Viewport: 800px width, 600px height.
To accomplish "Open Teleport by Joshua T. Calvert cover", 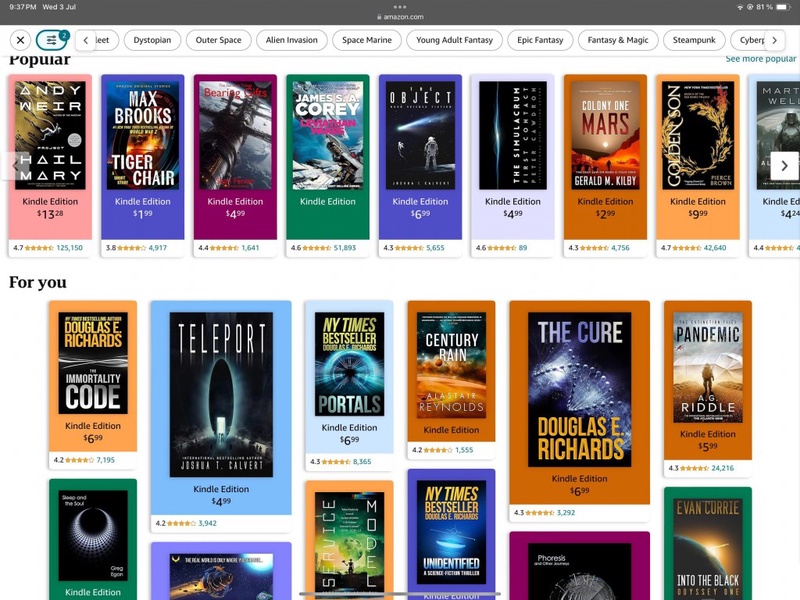I will [x=221, y=394].
